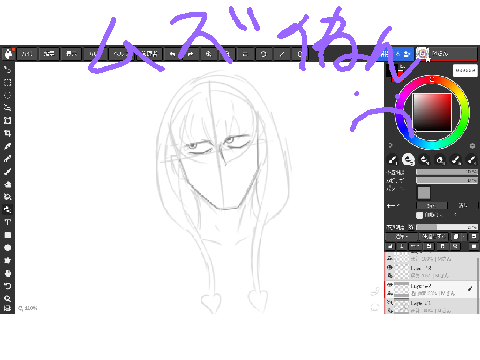Open the third menu in the top bar
Image resolution: width=480 pixels, height=360 pixels.
pyautogui.click(x=71, y=54)
